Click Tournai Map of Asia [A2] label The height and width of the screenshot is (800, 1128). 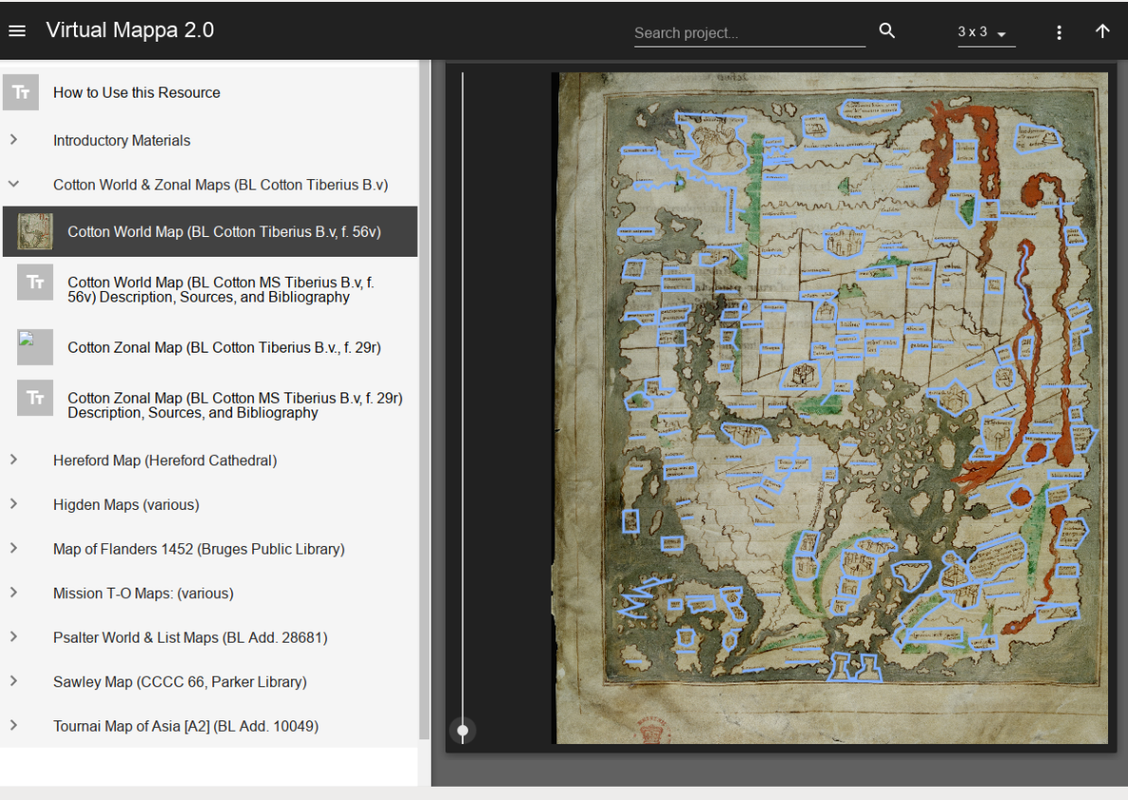click(x=186, y=726)
